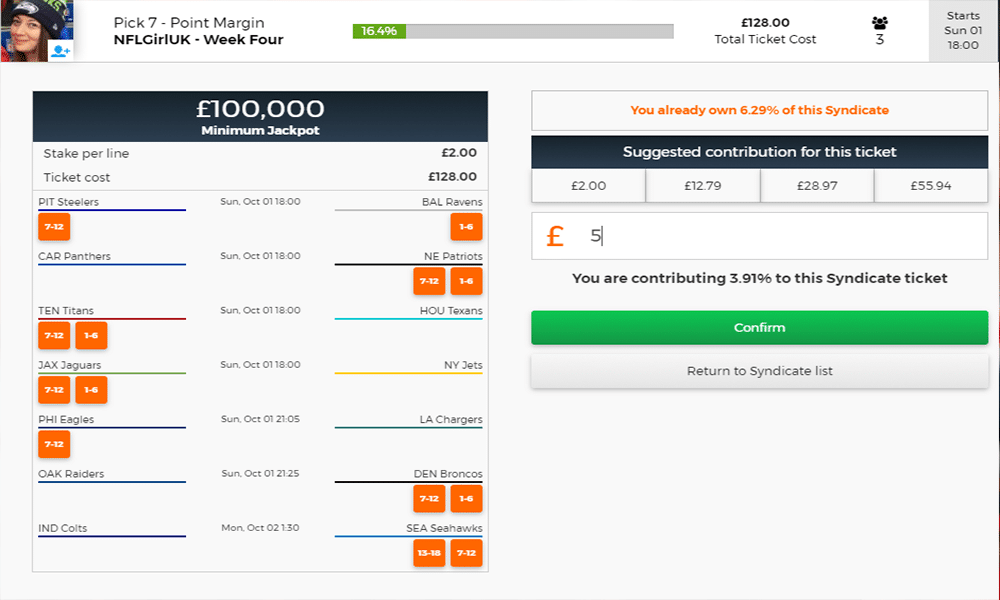Image resolution: width=1000 pixels, height=600 pixels.
Task: Click the follow user icon on avatar
Action: coord(60,50)
